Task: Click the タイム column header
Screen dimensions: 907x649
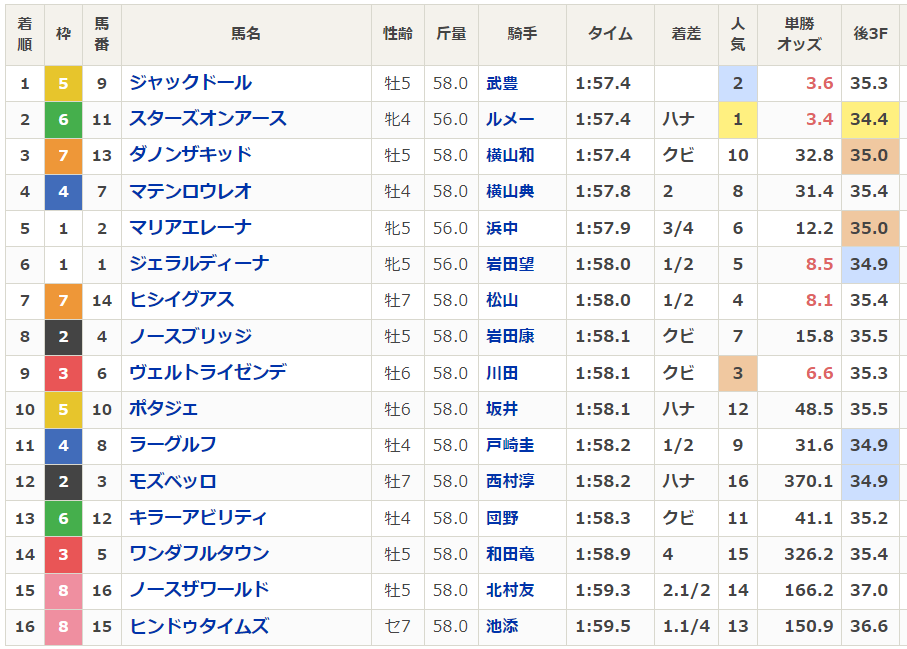Action: click(610, 33)
